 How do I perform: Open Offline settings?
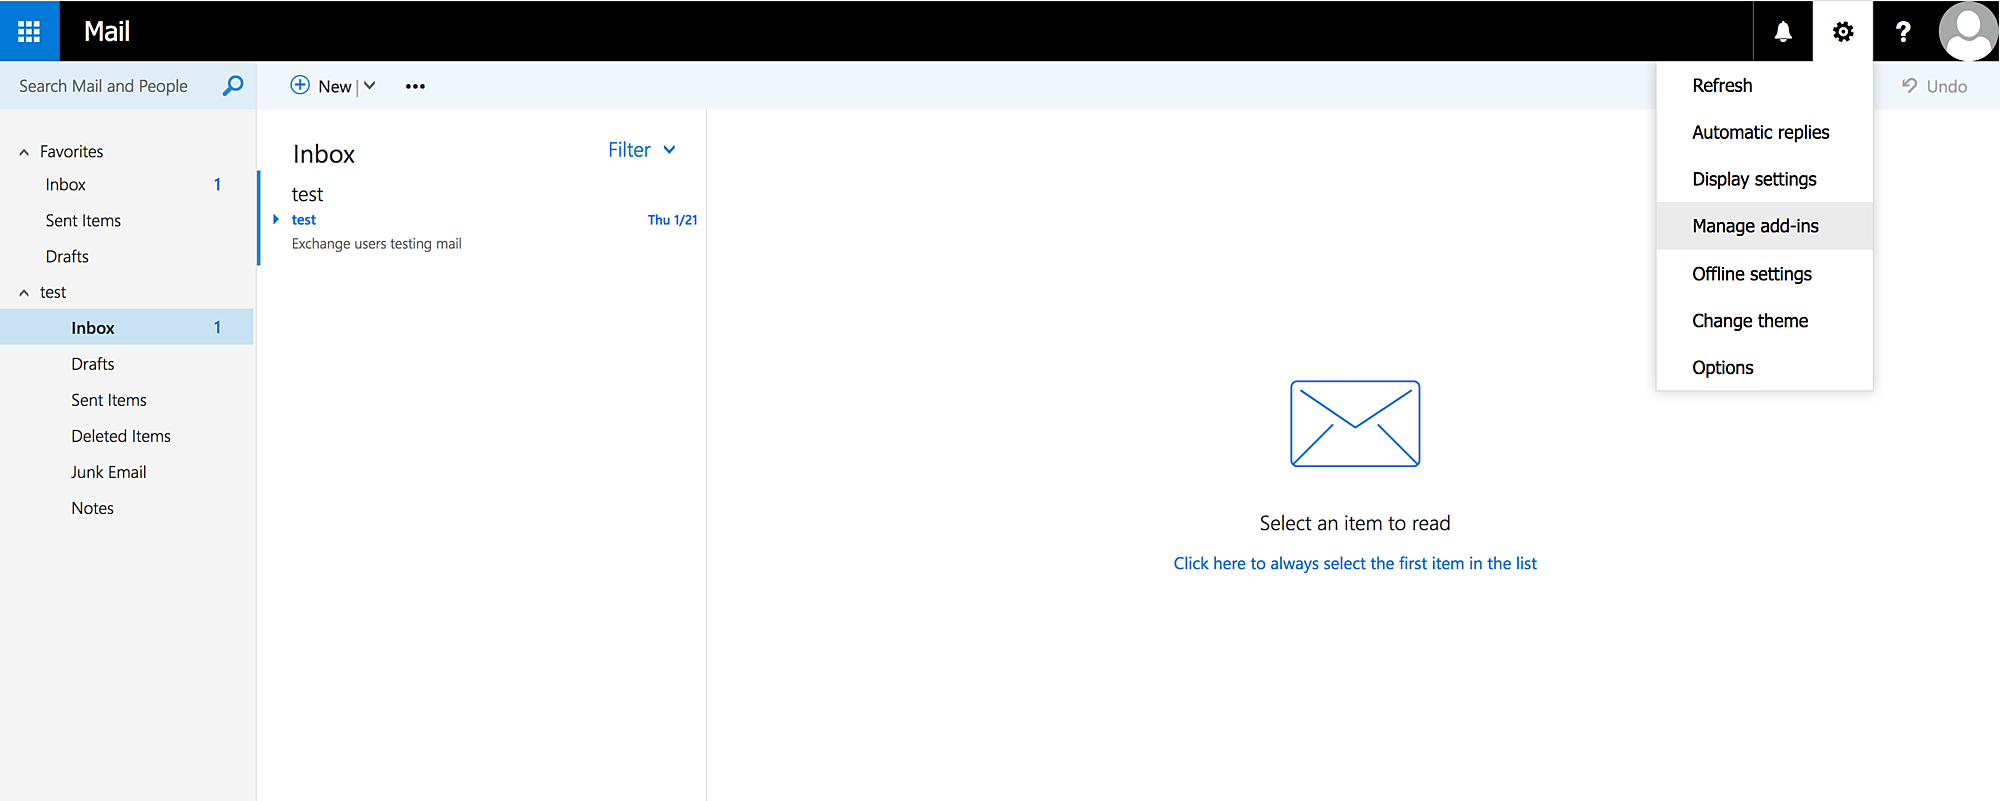1764,274
